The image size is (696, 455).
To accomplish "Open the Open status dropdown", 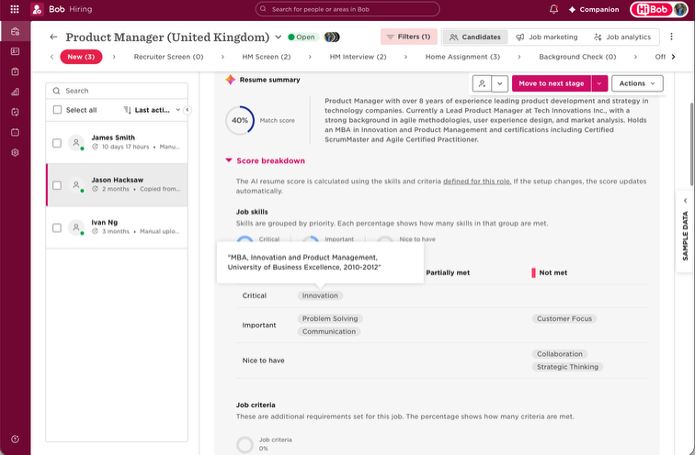I will click(303, 37).
